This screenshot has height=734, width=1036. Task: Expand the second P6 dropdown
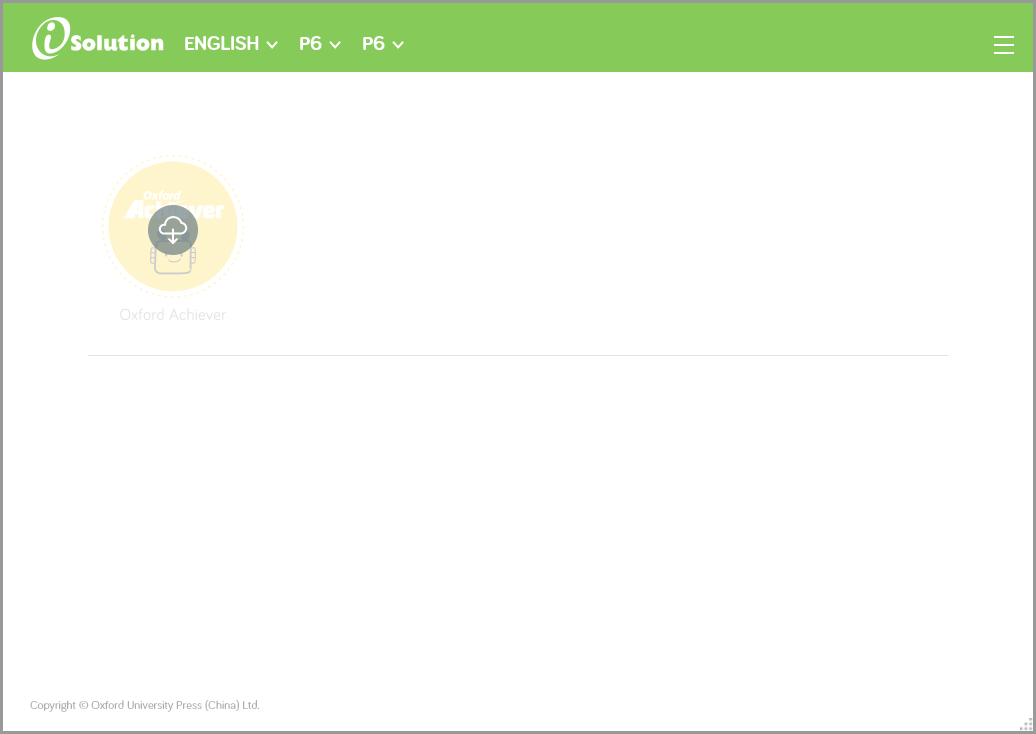[383, 44]
